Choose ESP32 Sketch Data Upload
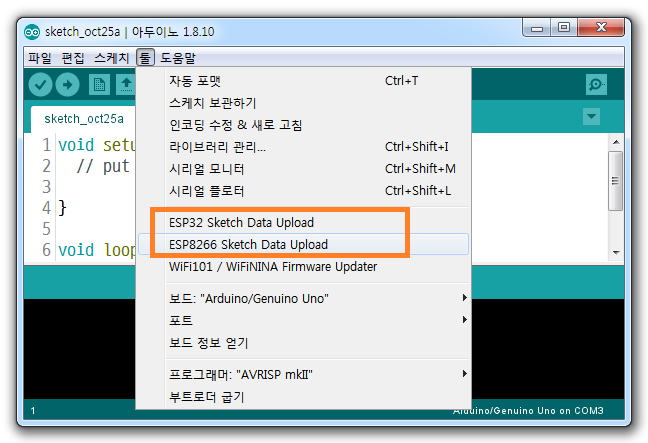648x443 pixels. click(304, 222)
